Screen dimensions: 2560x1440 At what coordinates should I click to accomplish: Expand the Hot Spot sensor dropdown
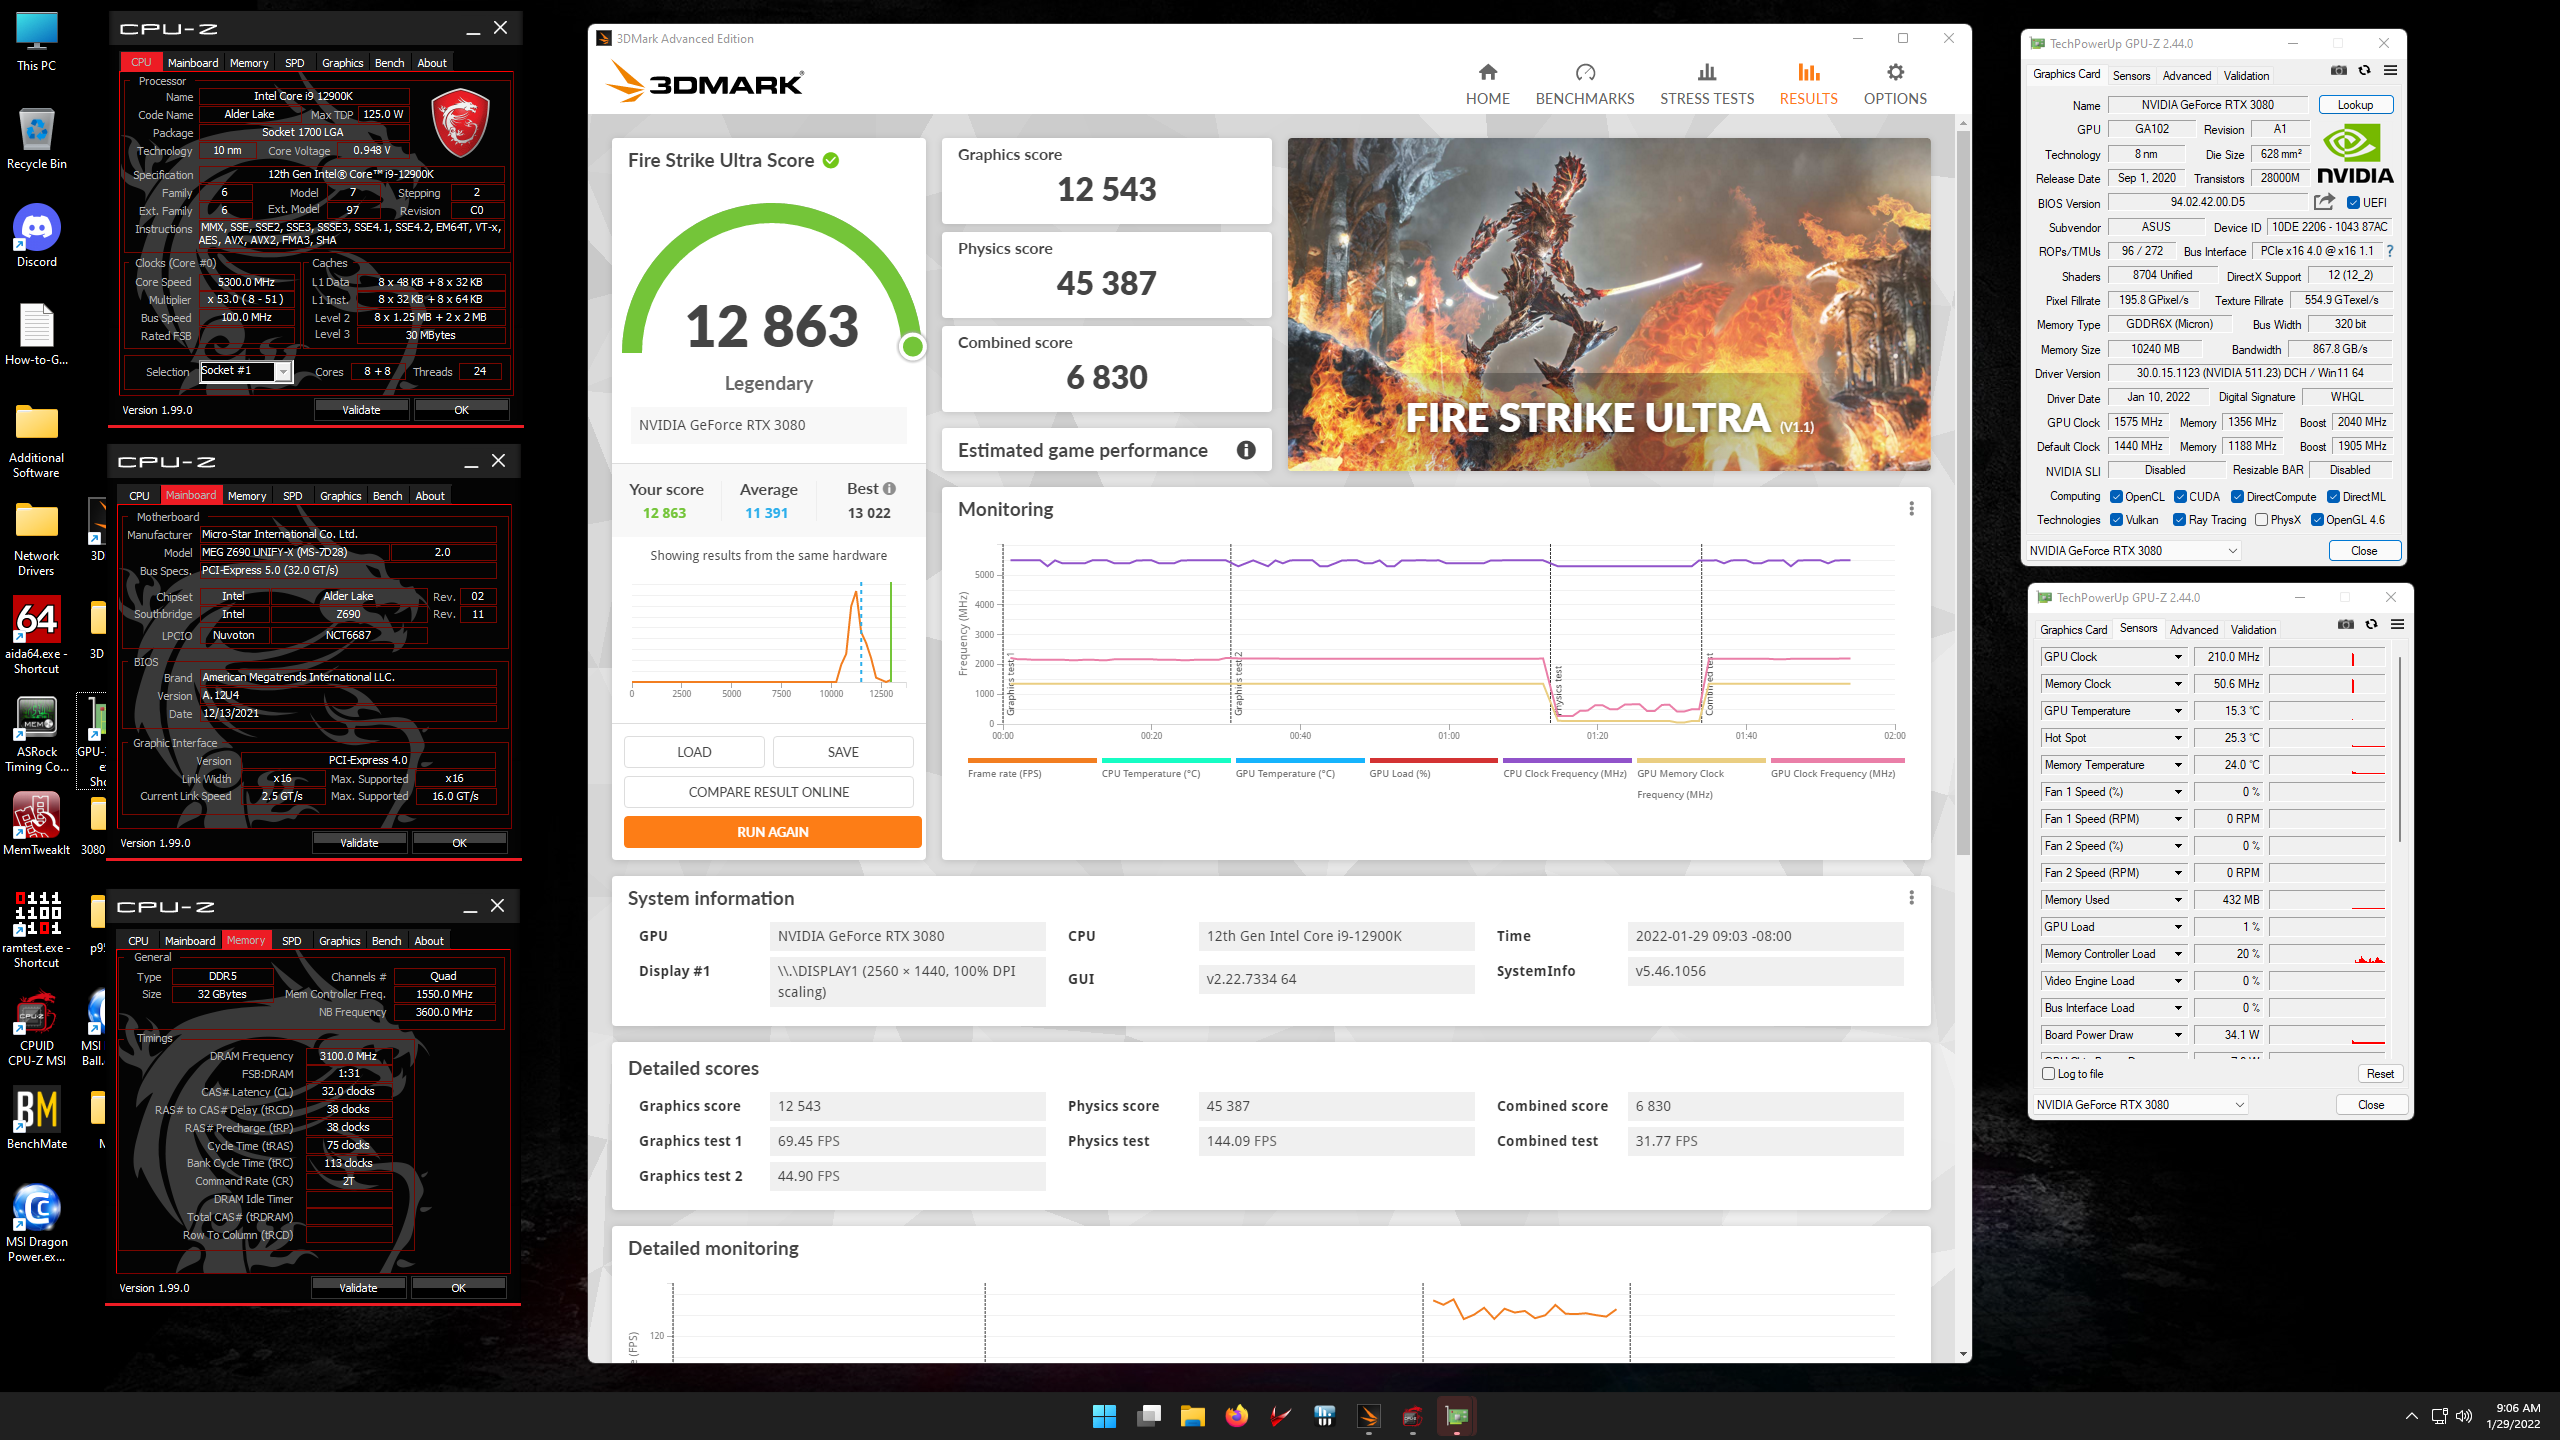pos(2178,738)
